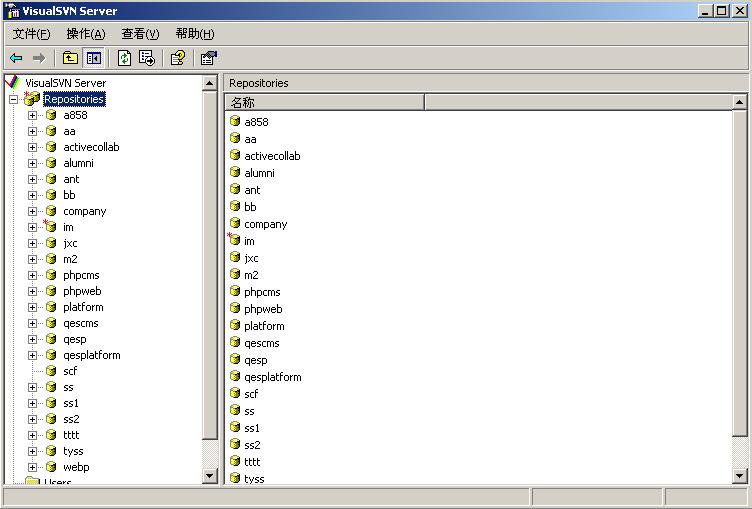Click the aa repository icon in right list

click(x=235, y=138)
